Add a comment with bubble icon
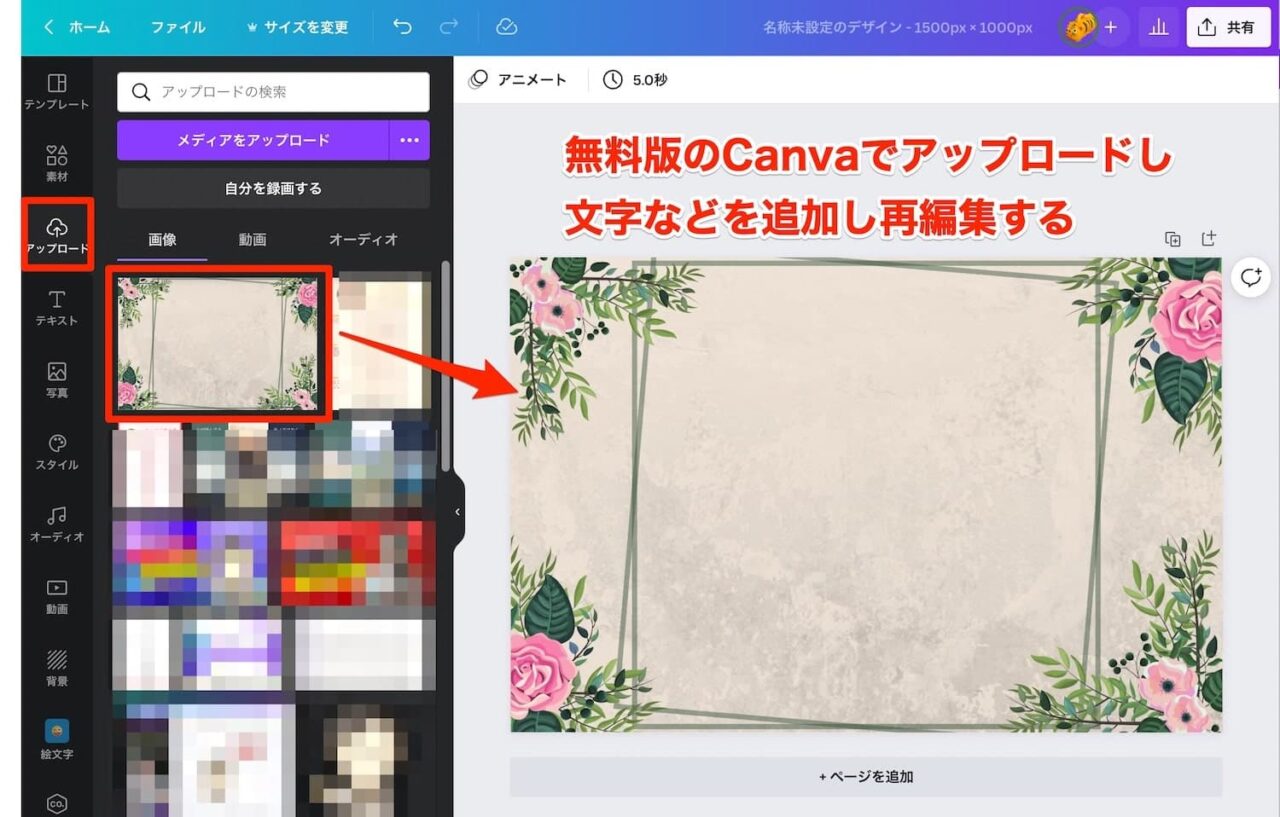This screenshot has width=1280, height=817. point(1251,277)
